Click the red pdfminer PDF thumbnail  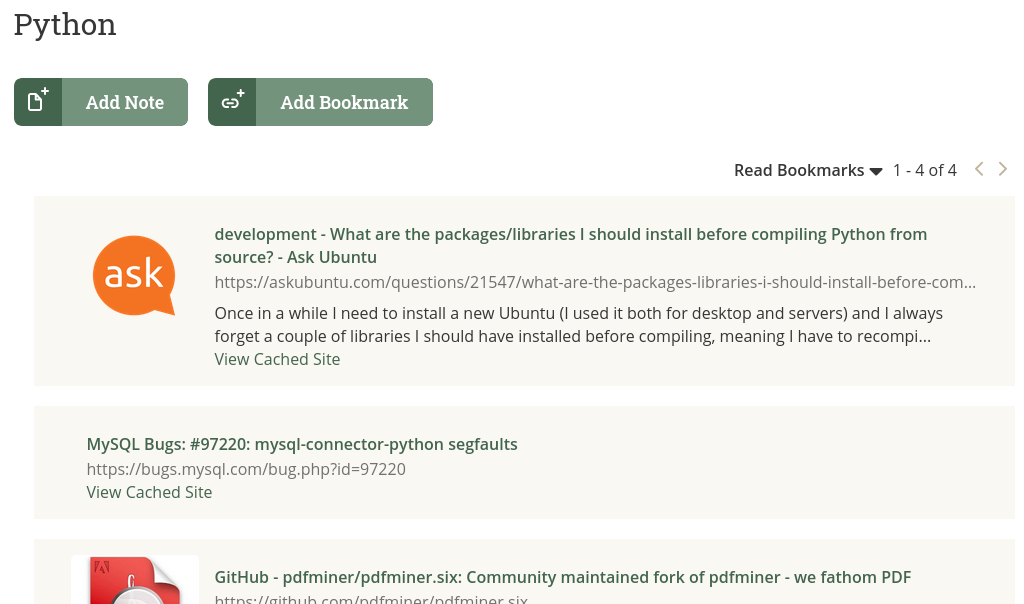coord(135,580)
